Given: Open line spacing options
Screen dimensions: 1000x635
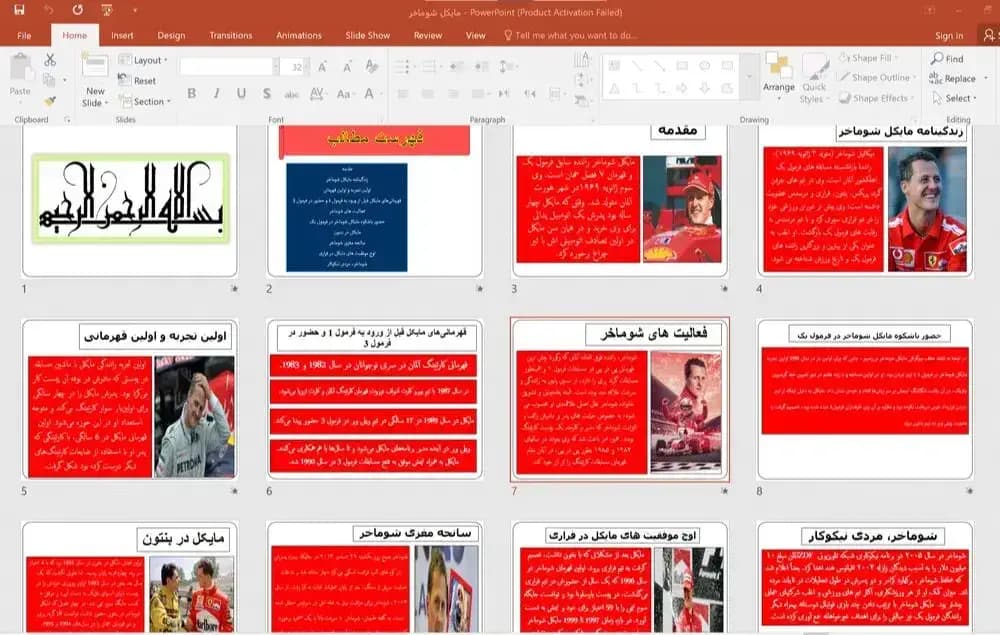Looking at the screenshot, I should point(508,66).
